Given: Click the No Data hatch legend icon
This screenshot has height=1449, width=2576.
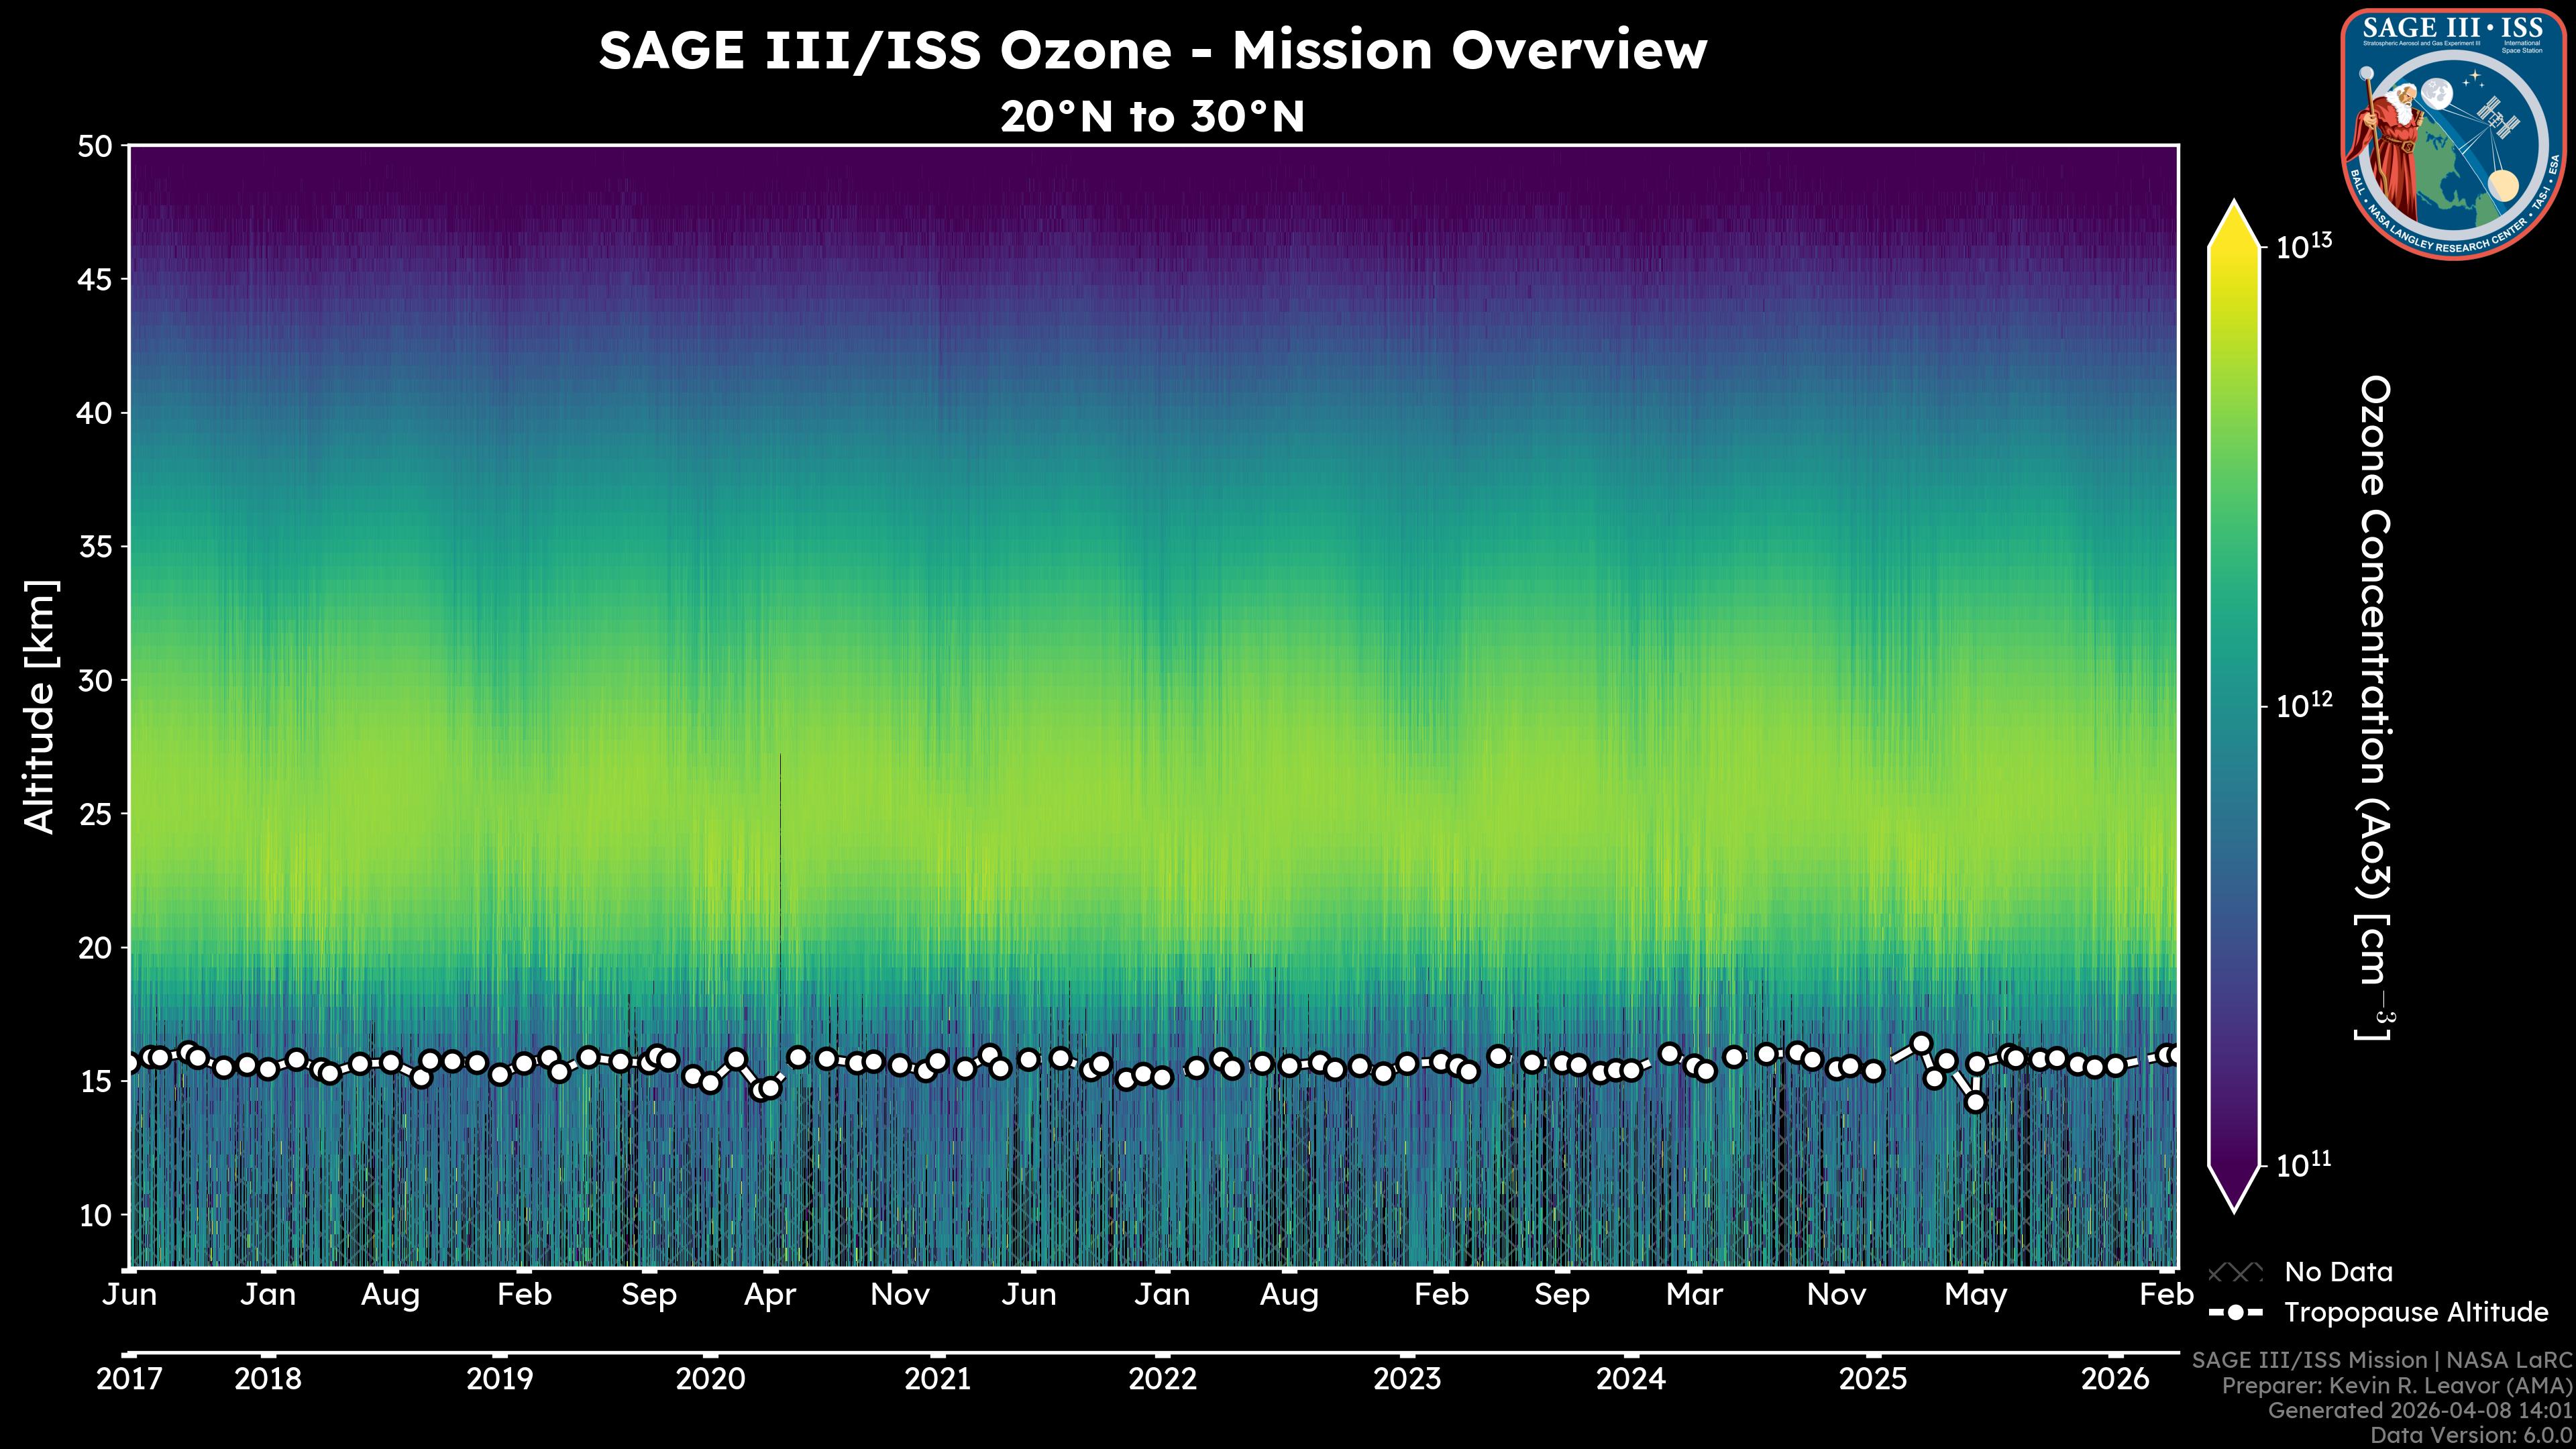Looking at the screenshot, I should point(2235,1272).
